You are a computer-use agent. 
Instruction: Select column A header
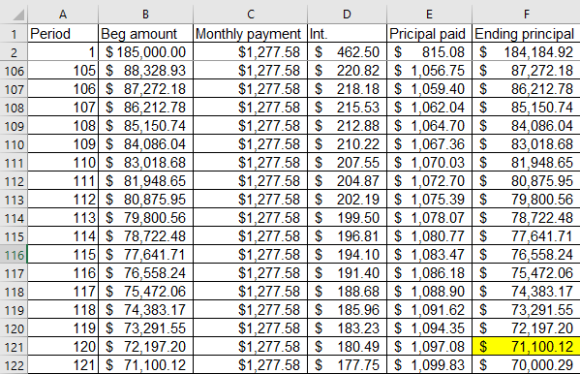click(x=63, y=14)
